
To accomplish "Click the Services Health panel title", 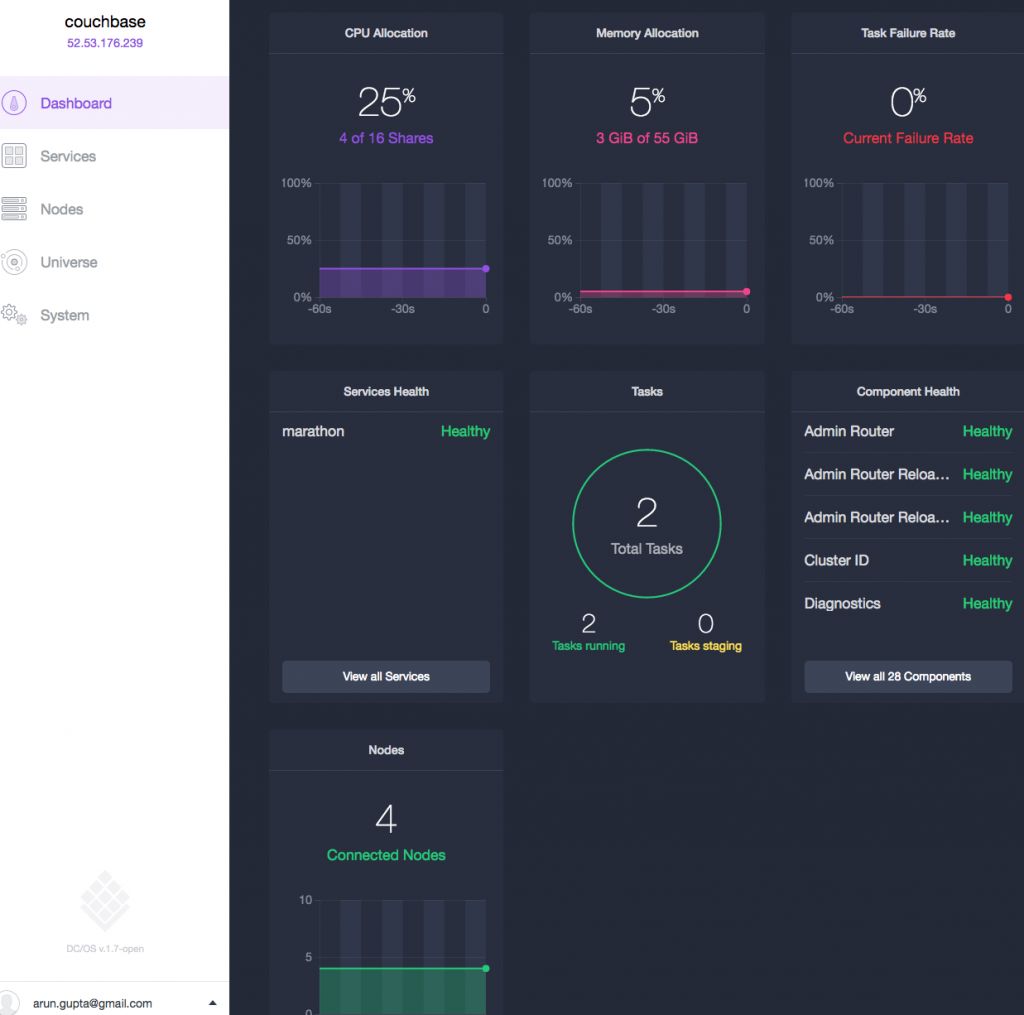I will (x=386, y=392).
